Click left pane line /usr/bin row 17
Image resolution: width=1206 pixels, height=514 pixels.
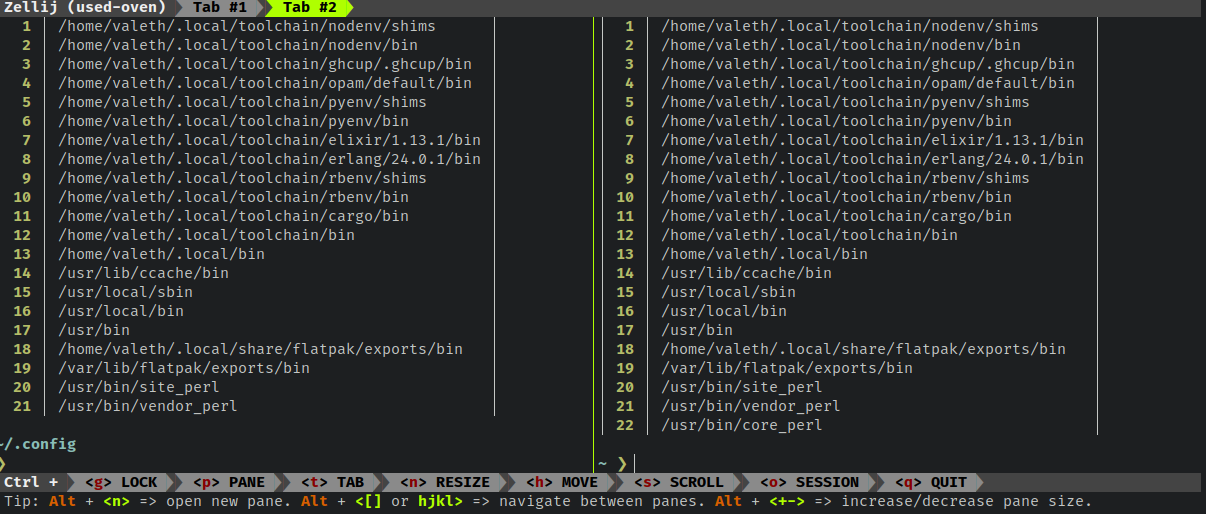coord(94,330)
